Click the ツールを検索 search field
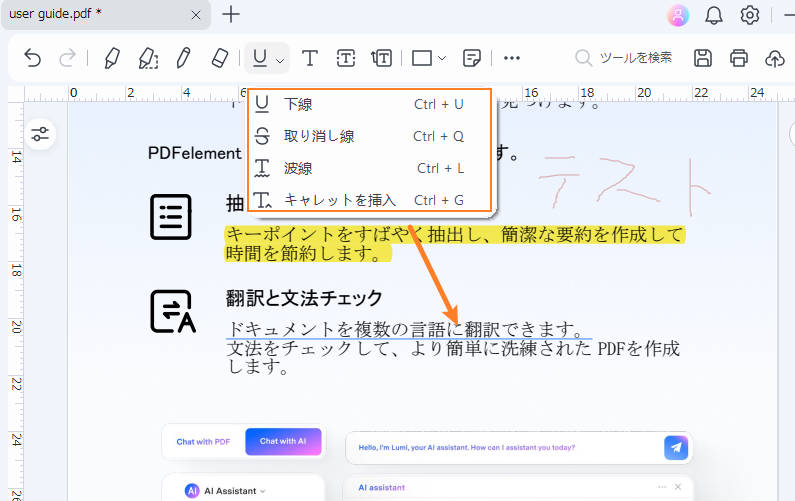795x501 pixels. (625, 58)
